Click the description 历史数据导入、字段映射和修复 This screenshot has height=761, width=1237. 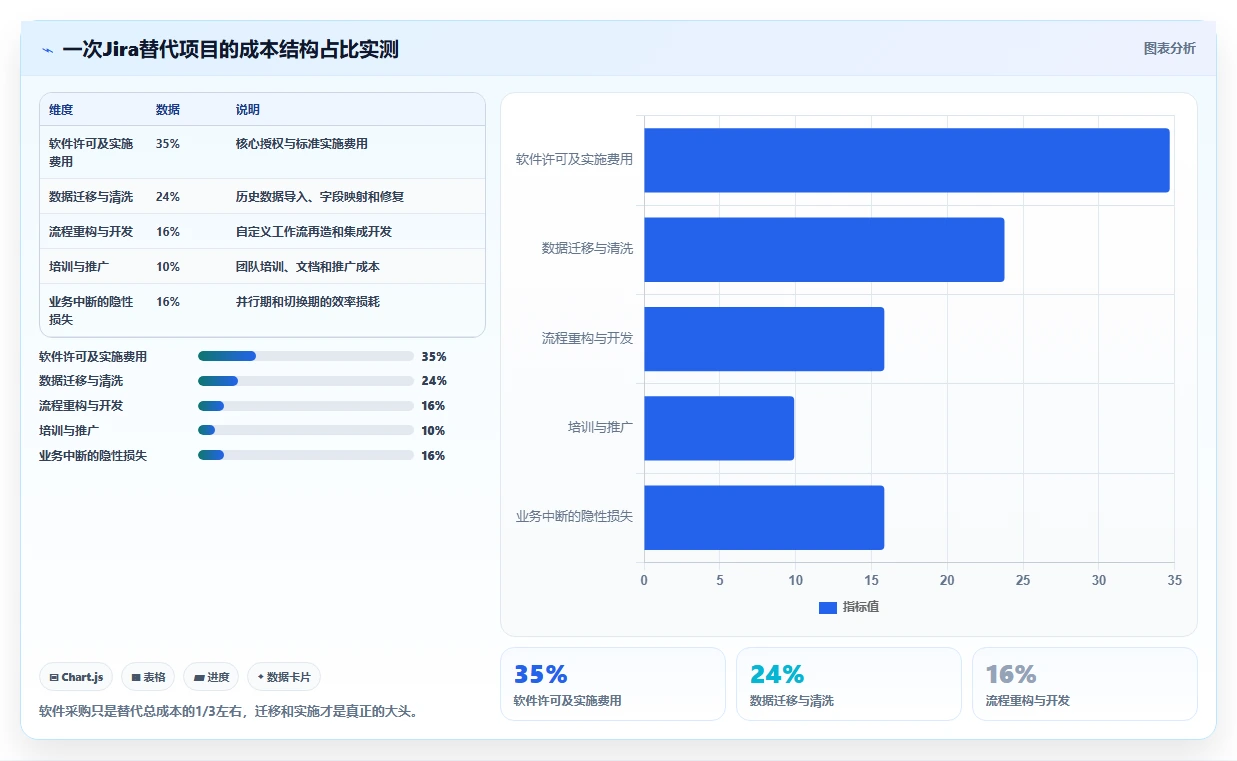click(320, 197)
